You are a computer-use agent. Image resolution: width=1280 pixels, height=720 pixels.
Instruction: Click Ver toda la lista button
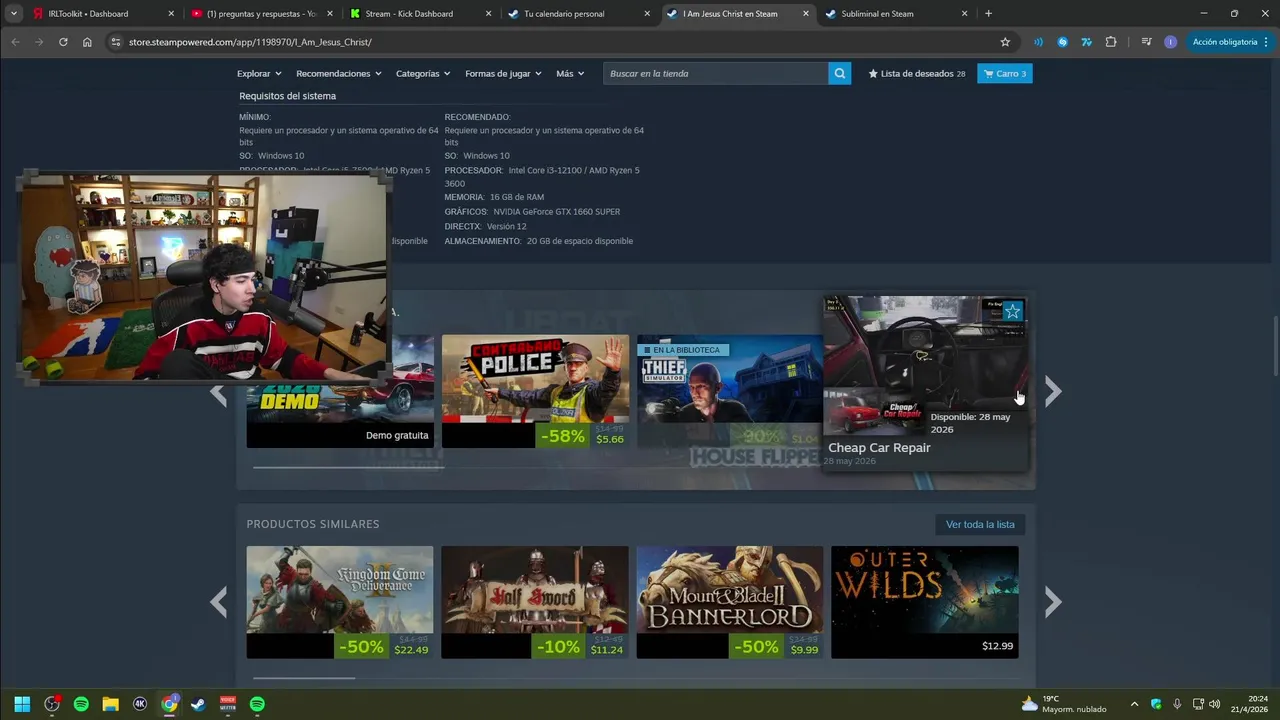click(980, 524)
